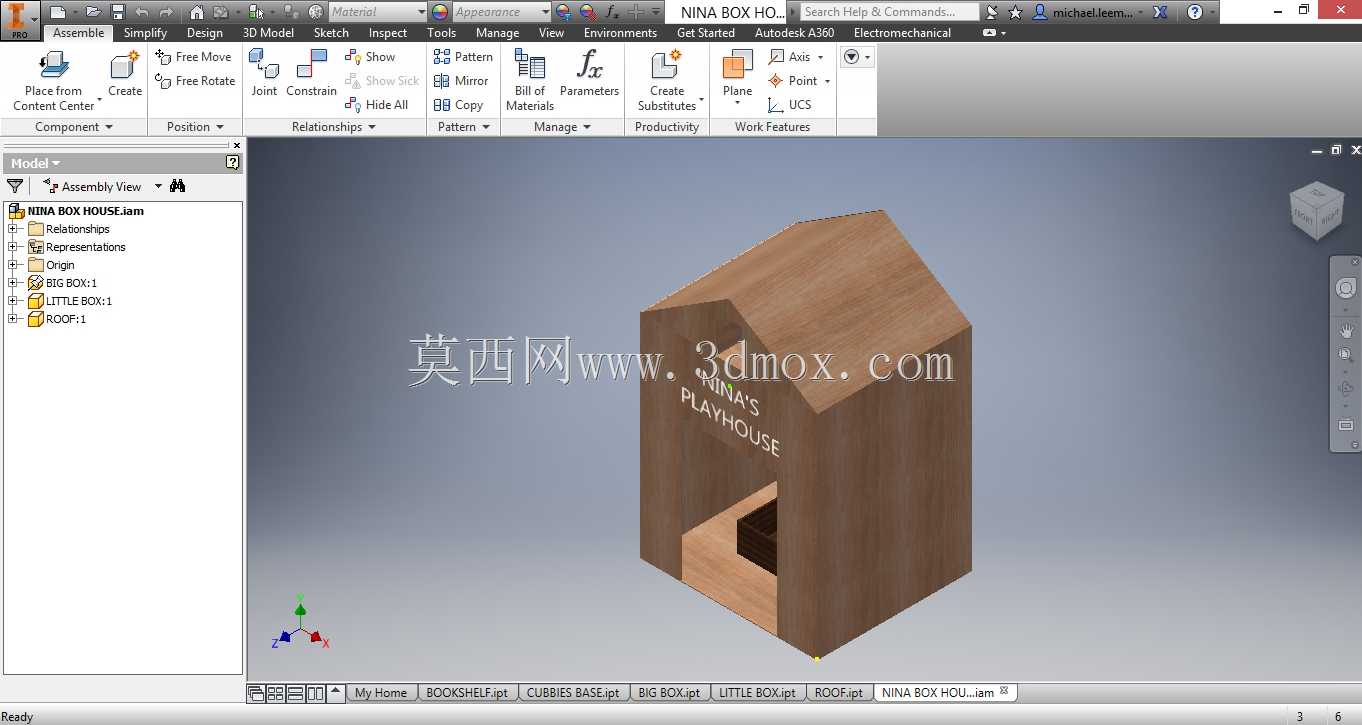
Task: Click the binoculars find icon in browser
Action: pyautogui.click(x=178, y=186)
